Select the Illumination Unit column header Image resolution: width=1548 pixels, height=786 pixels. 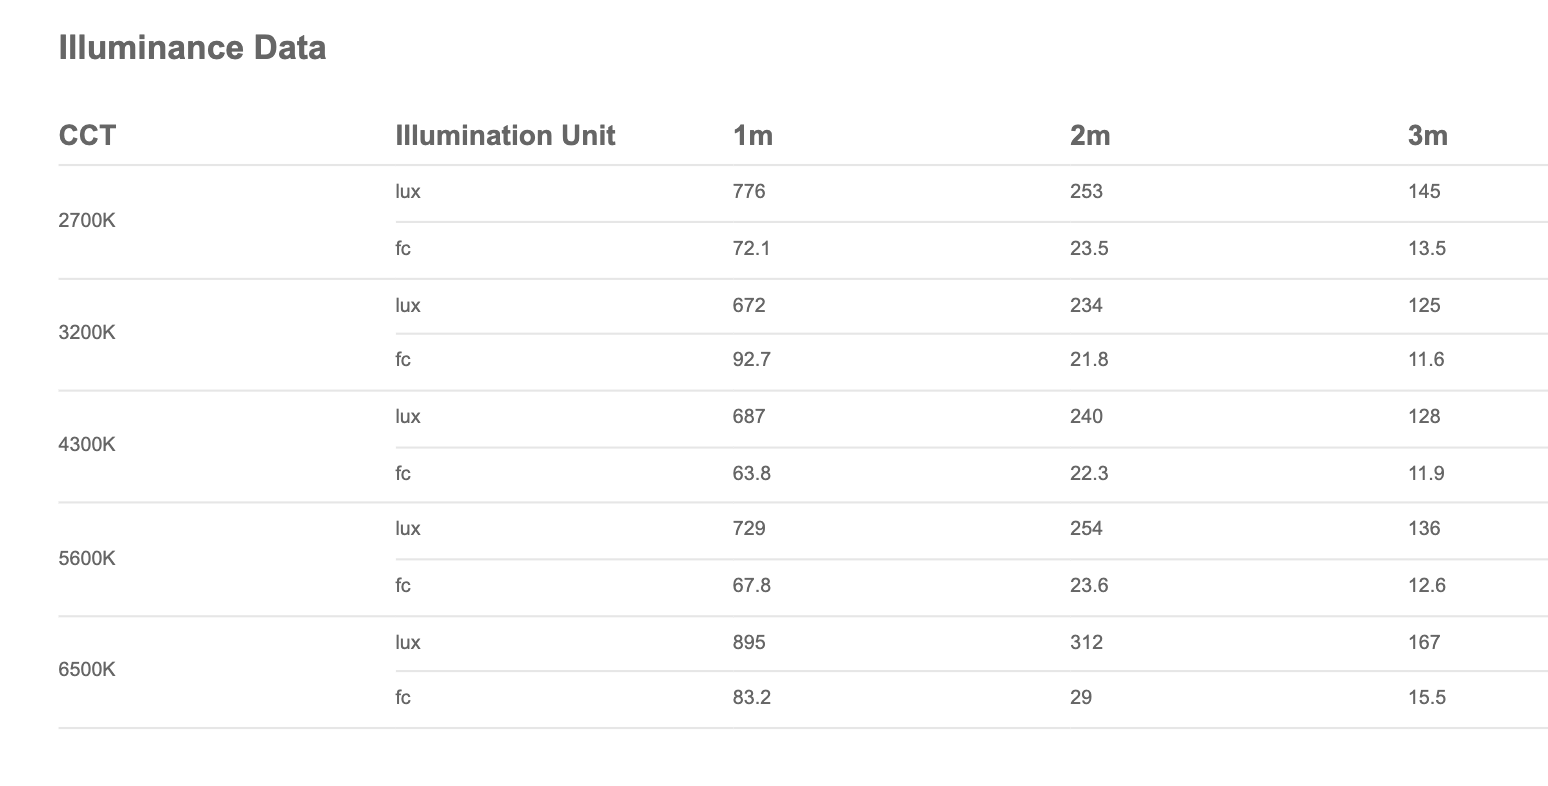[x=505, y=135]
